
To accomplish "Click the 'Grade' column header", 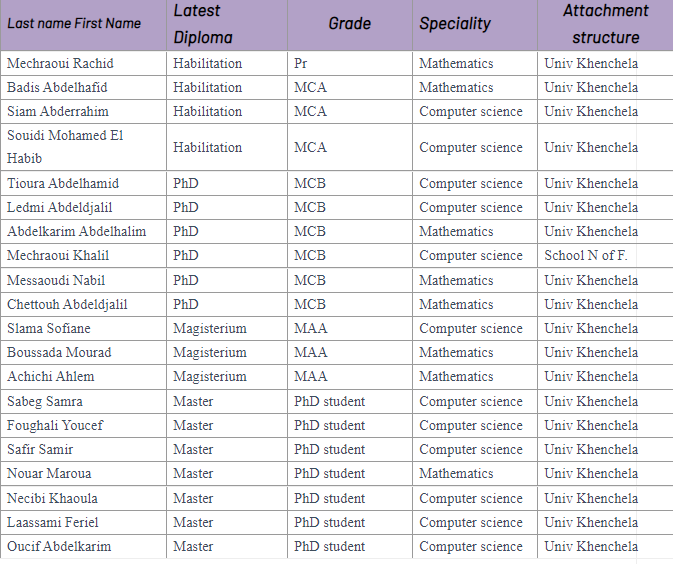I will 349,23.
